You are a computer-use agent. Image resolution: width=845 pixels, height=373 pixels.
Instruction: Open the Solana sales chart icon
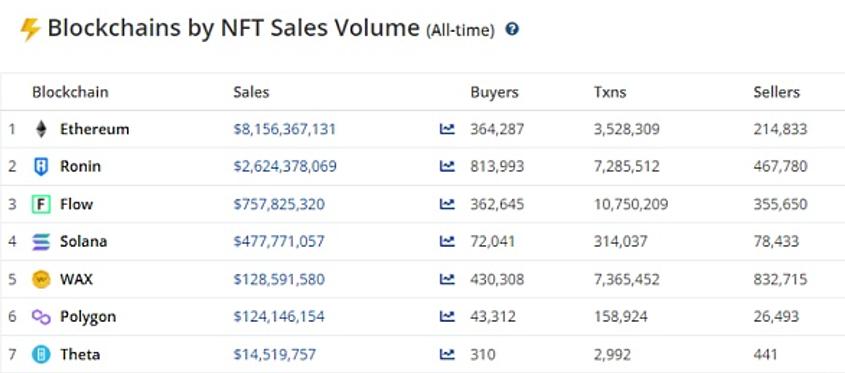click(447, 241)
